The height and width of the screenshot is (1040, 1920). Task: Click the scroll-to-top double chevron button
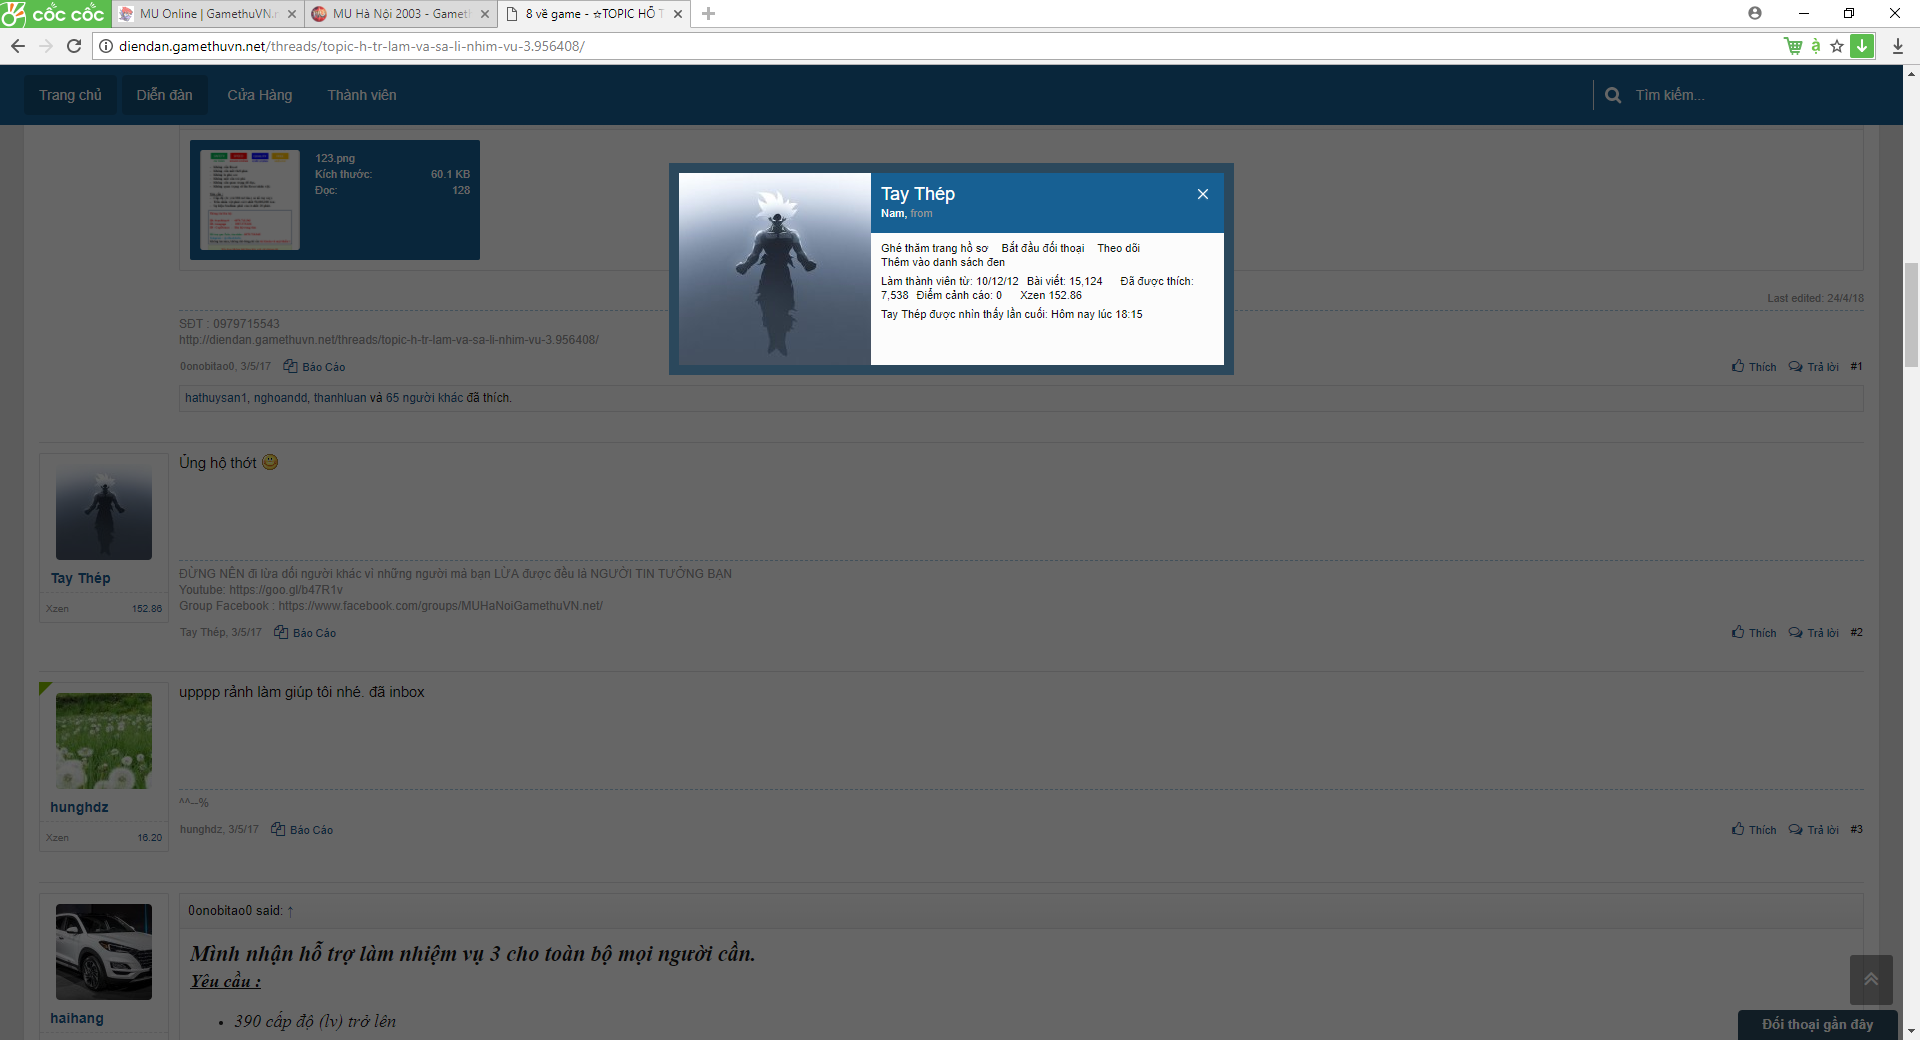point(1871,979)
